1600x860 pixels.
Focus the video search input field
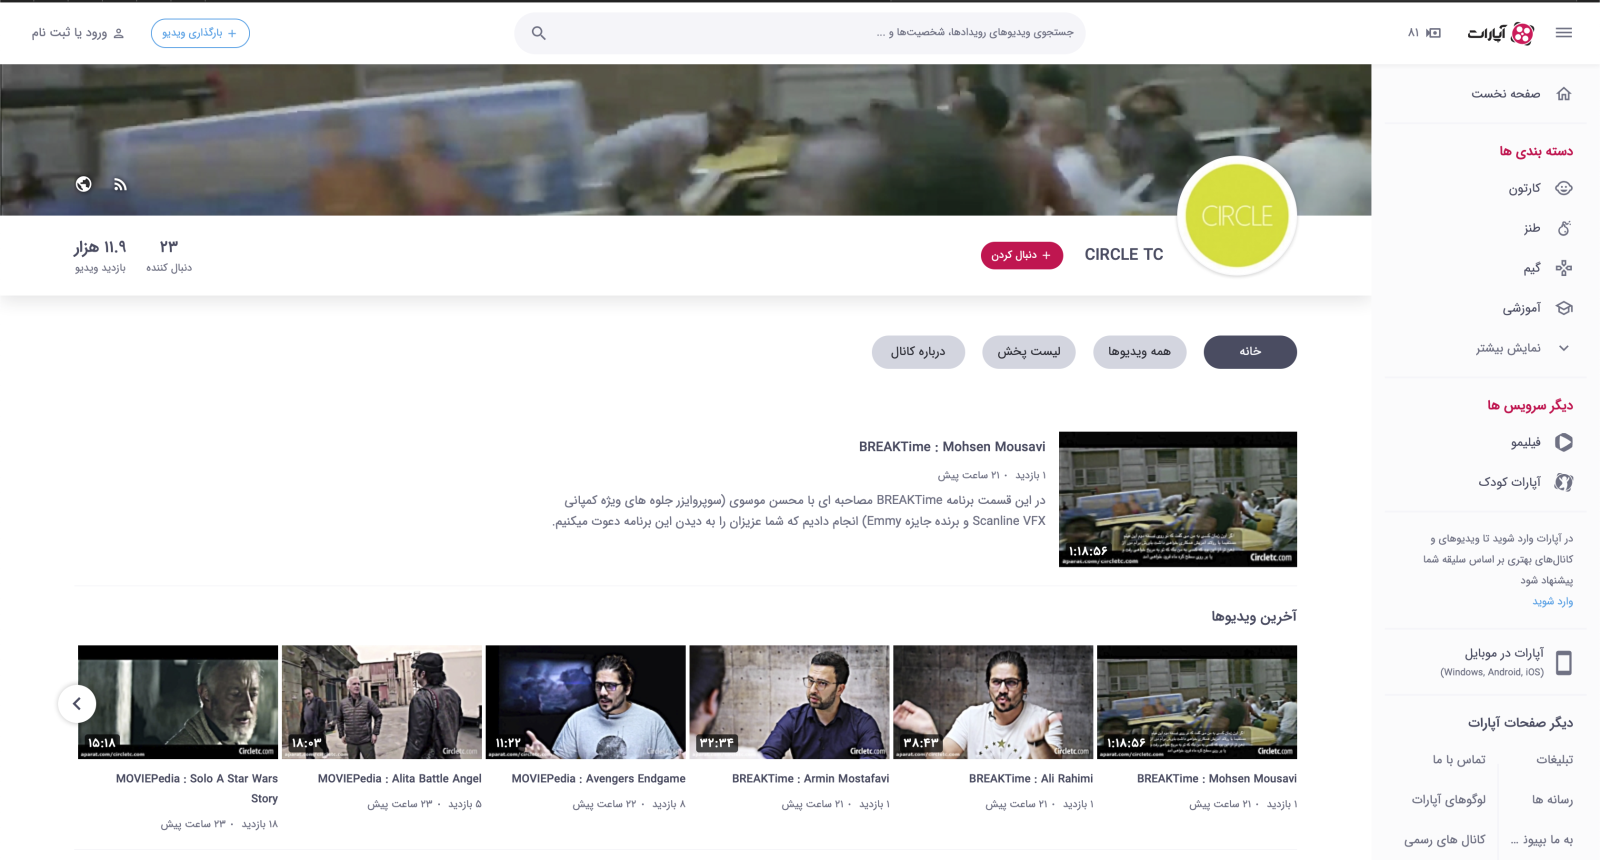(800, 33)
